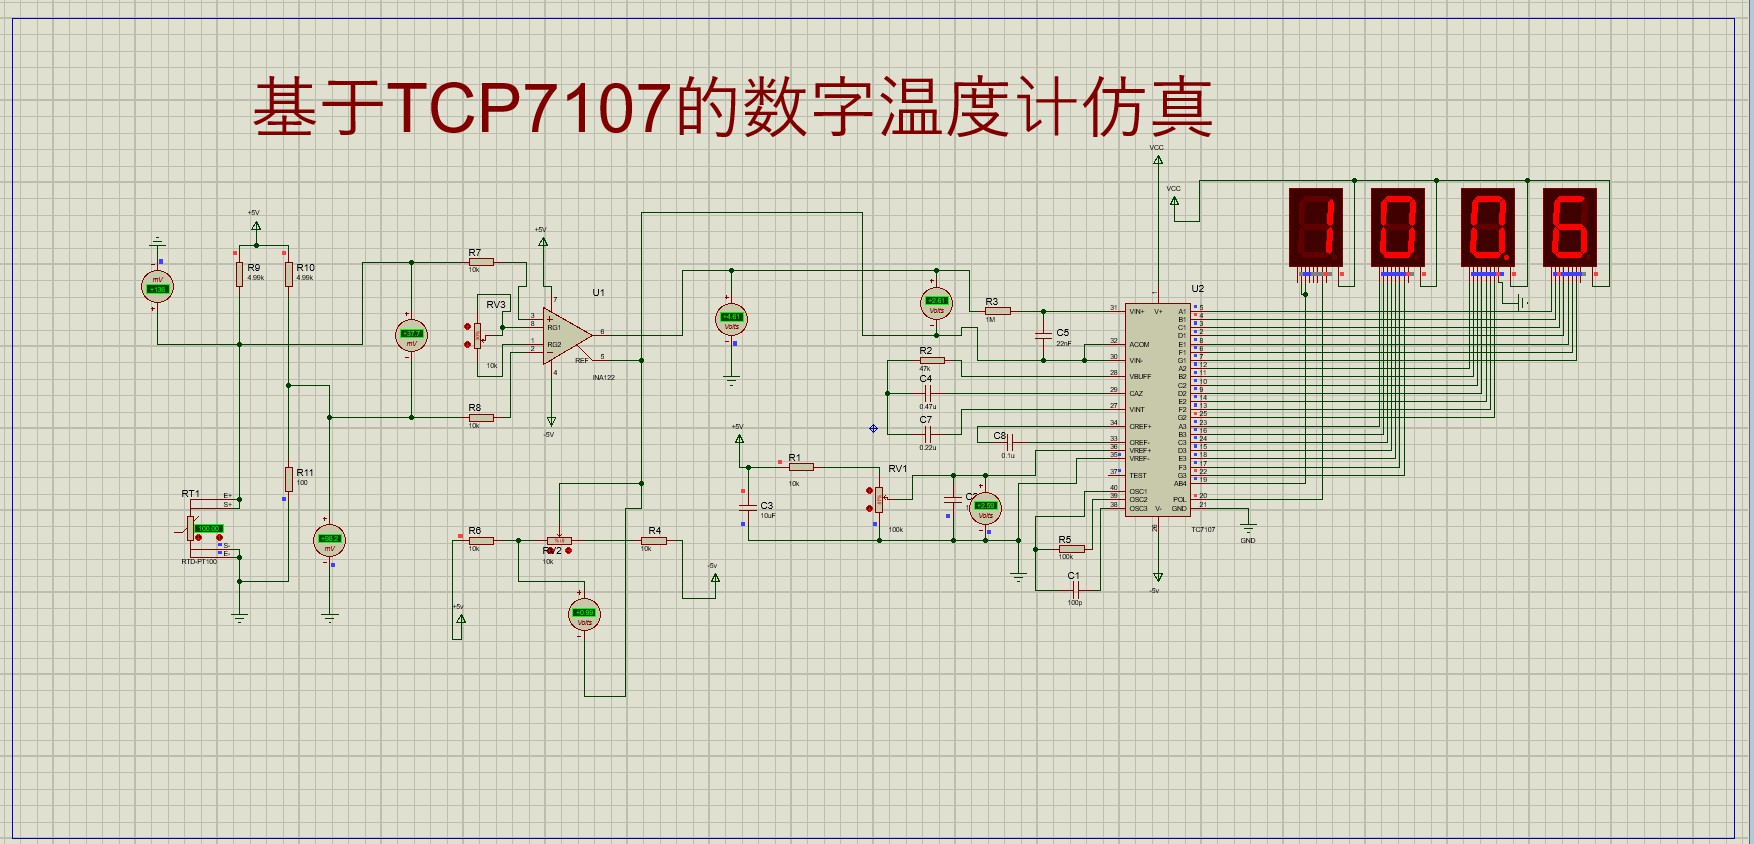The height and width of the screenshot is (844, 1754).
Task: Click the red schematic title text
Action: pos(733,107)
